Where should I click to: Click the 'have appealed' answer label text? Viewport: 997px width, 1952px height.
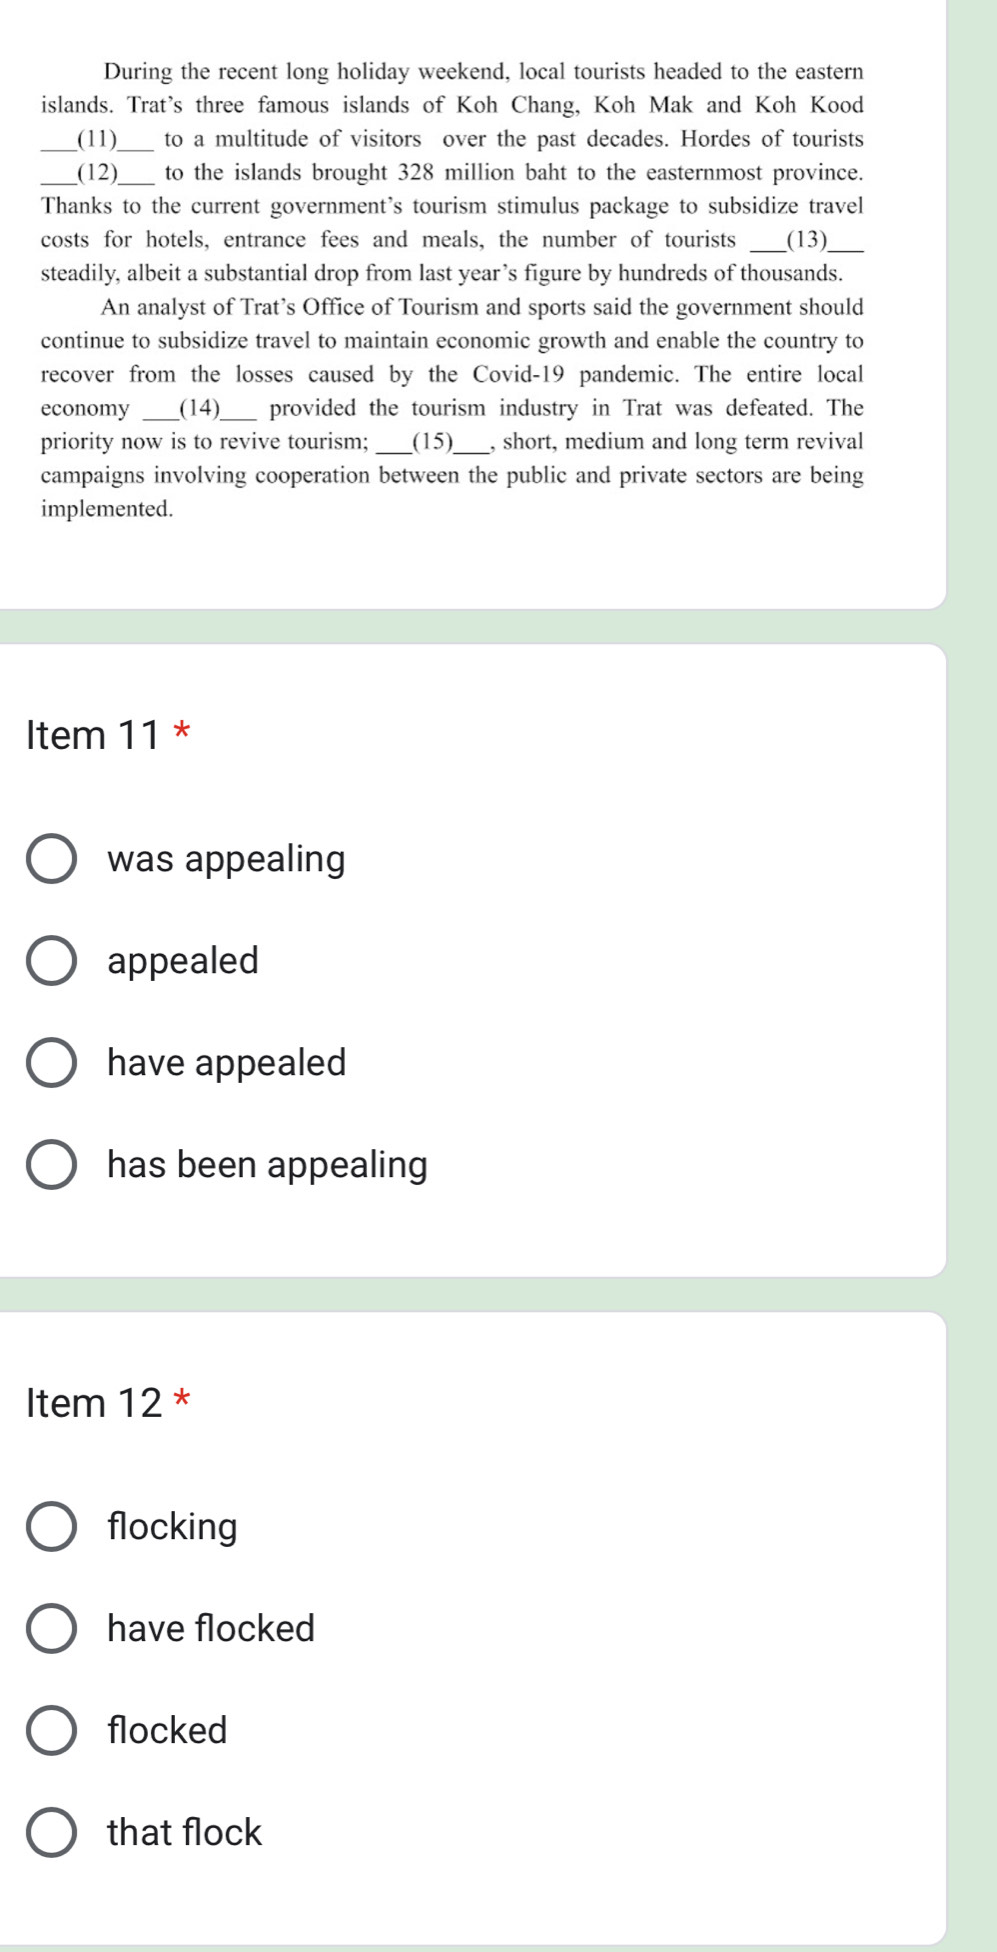pyautogui.click(x=227, y=1063)
